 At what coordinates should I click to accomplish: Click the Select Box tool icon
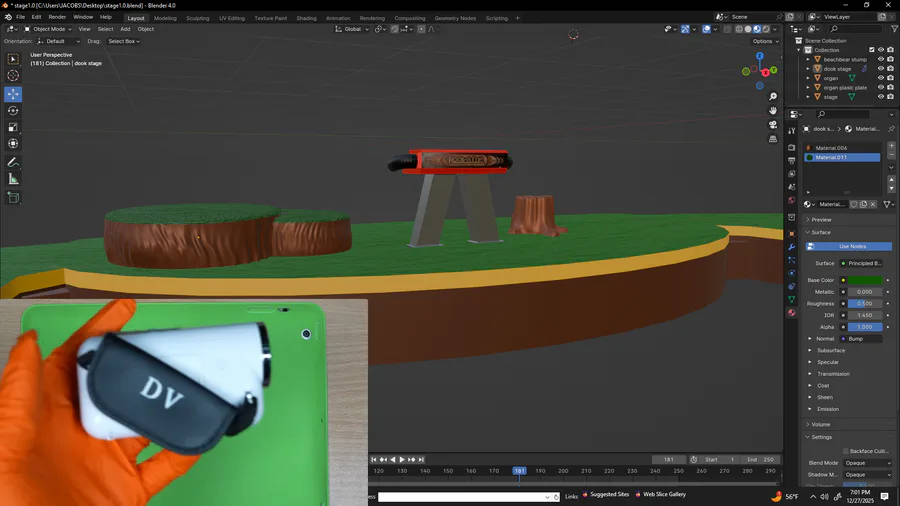(x=13, y=59)
